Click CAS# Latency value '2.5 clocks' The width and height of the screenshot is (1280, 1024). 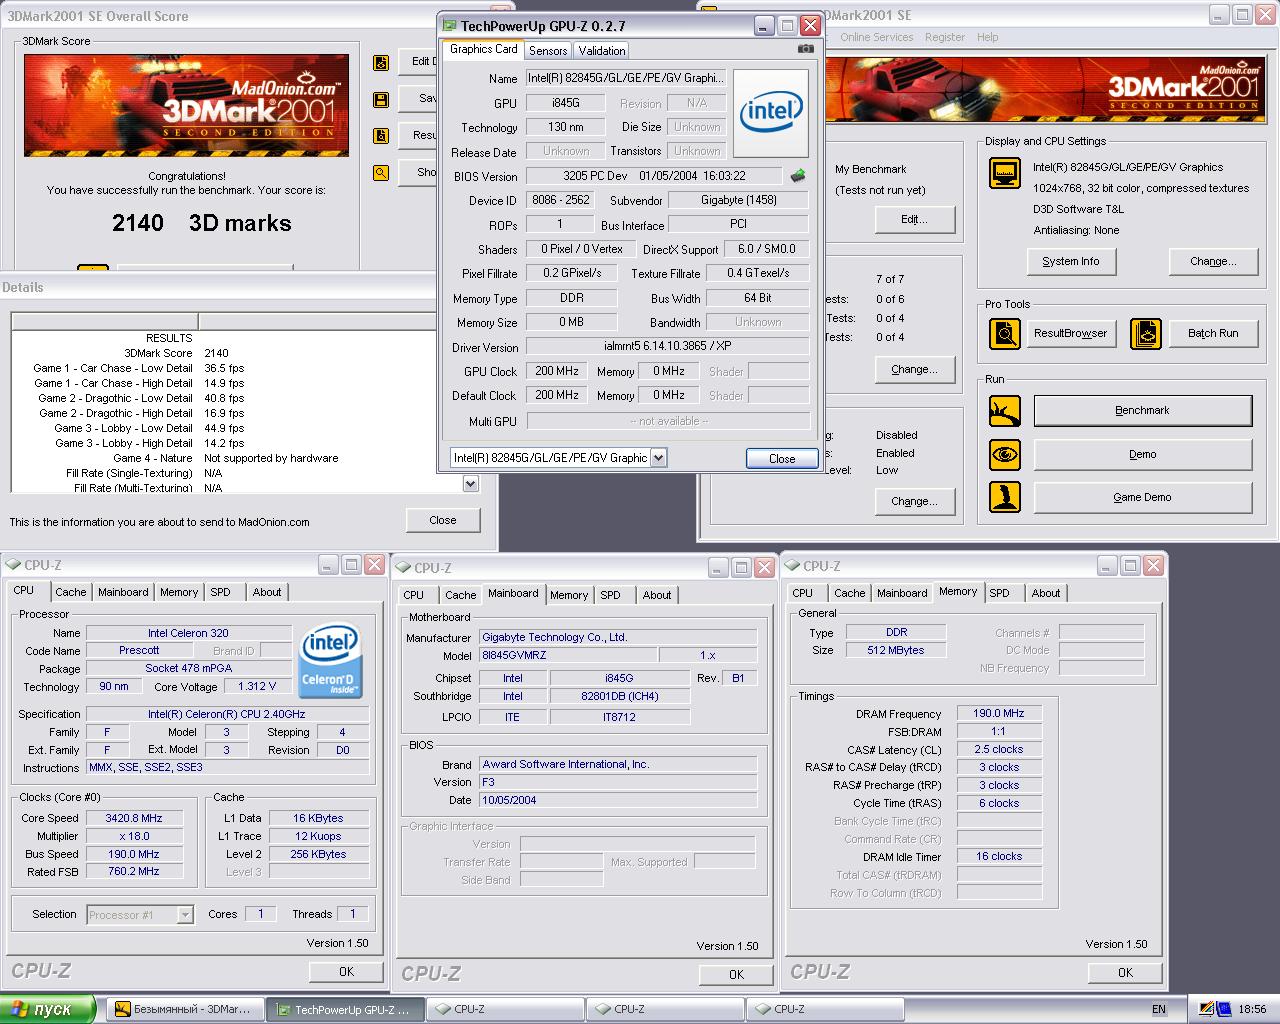coord(999,749)
